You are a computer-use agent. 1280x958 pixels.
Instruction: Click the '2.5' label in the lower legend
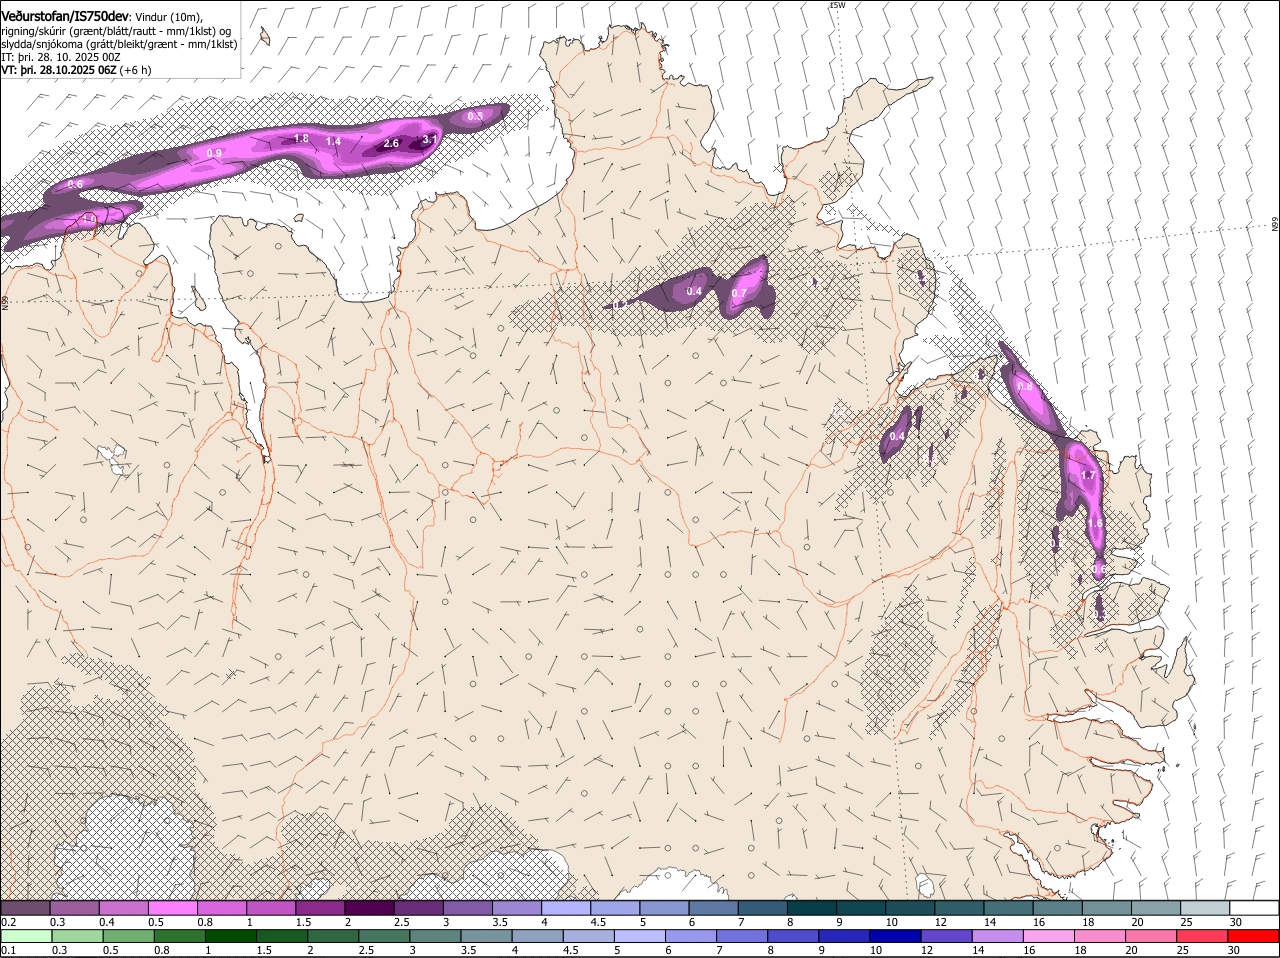click(x=365, y=950)
